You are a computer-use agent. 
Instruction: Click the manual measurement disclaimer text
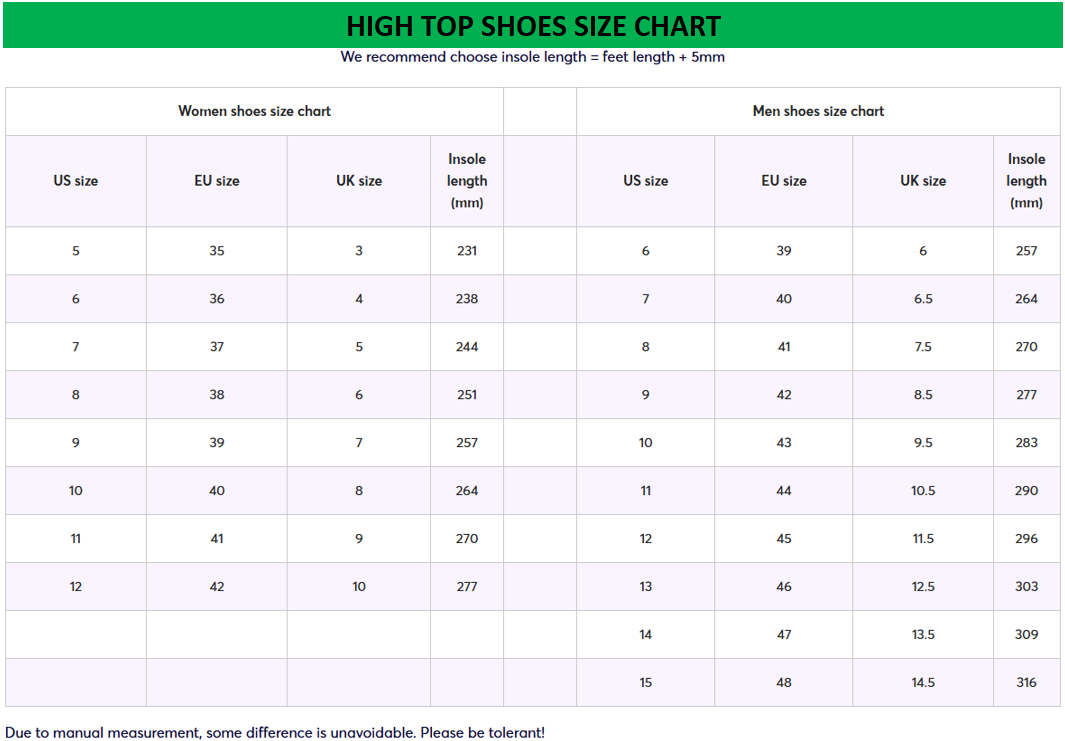275,733
